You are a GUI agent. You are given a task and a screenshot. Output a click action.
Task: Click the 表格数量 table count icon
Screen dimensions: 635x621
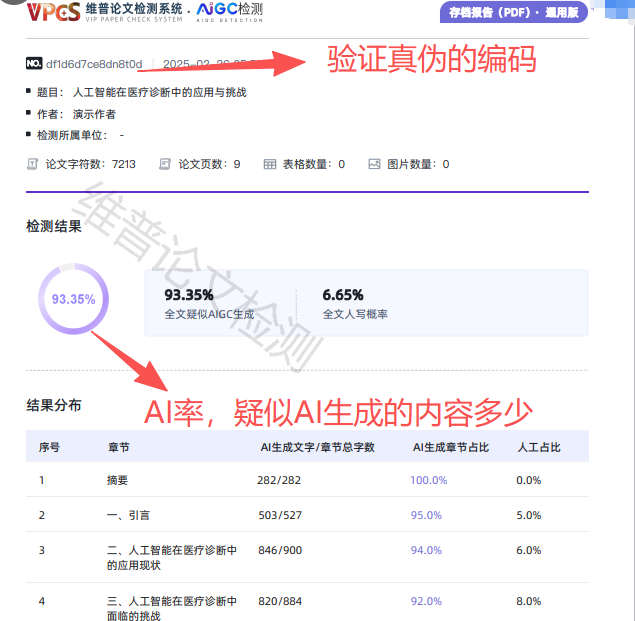click(x=270, y=164)
